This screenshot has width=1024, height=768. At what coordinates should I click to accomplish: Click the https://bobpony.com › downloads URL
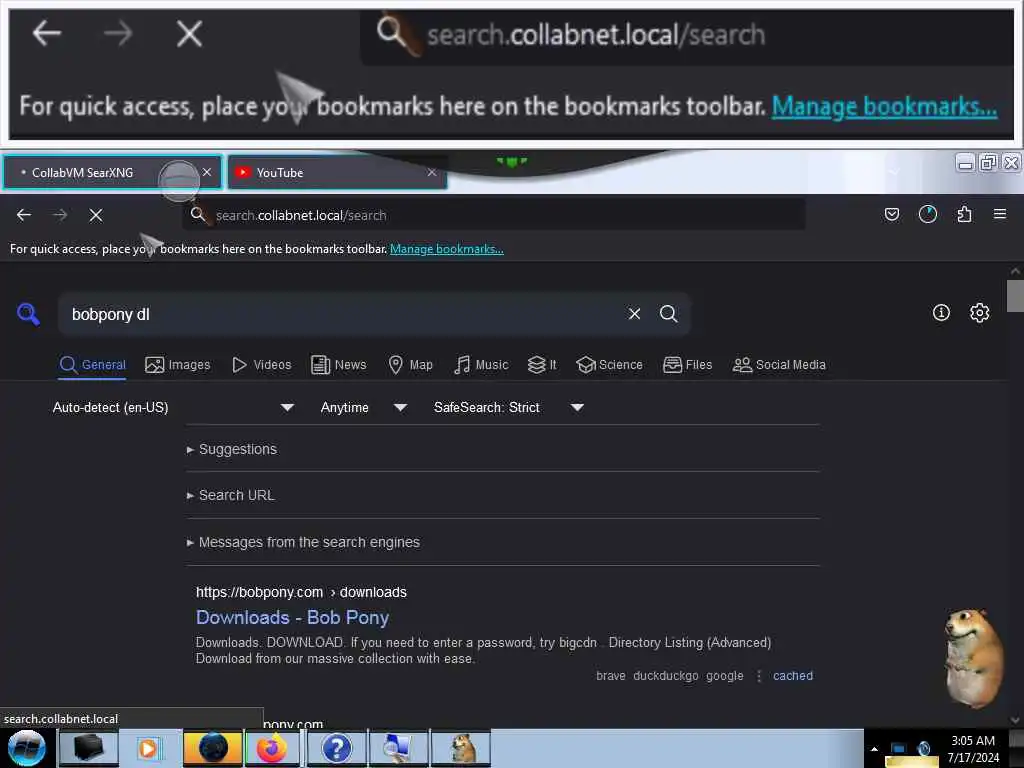point(301,592)
